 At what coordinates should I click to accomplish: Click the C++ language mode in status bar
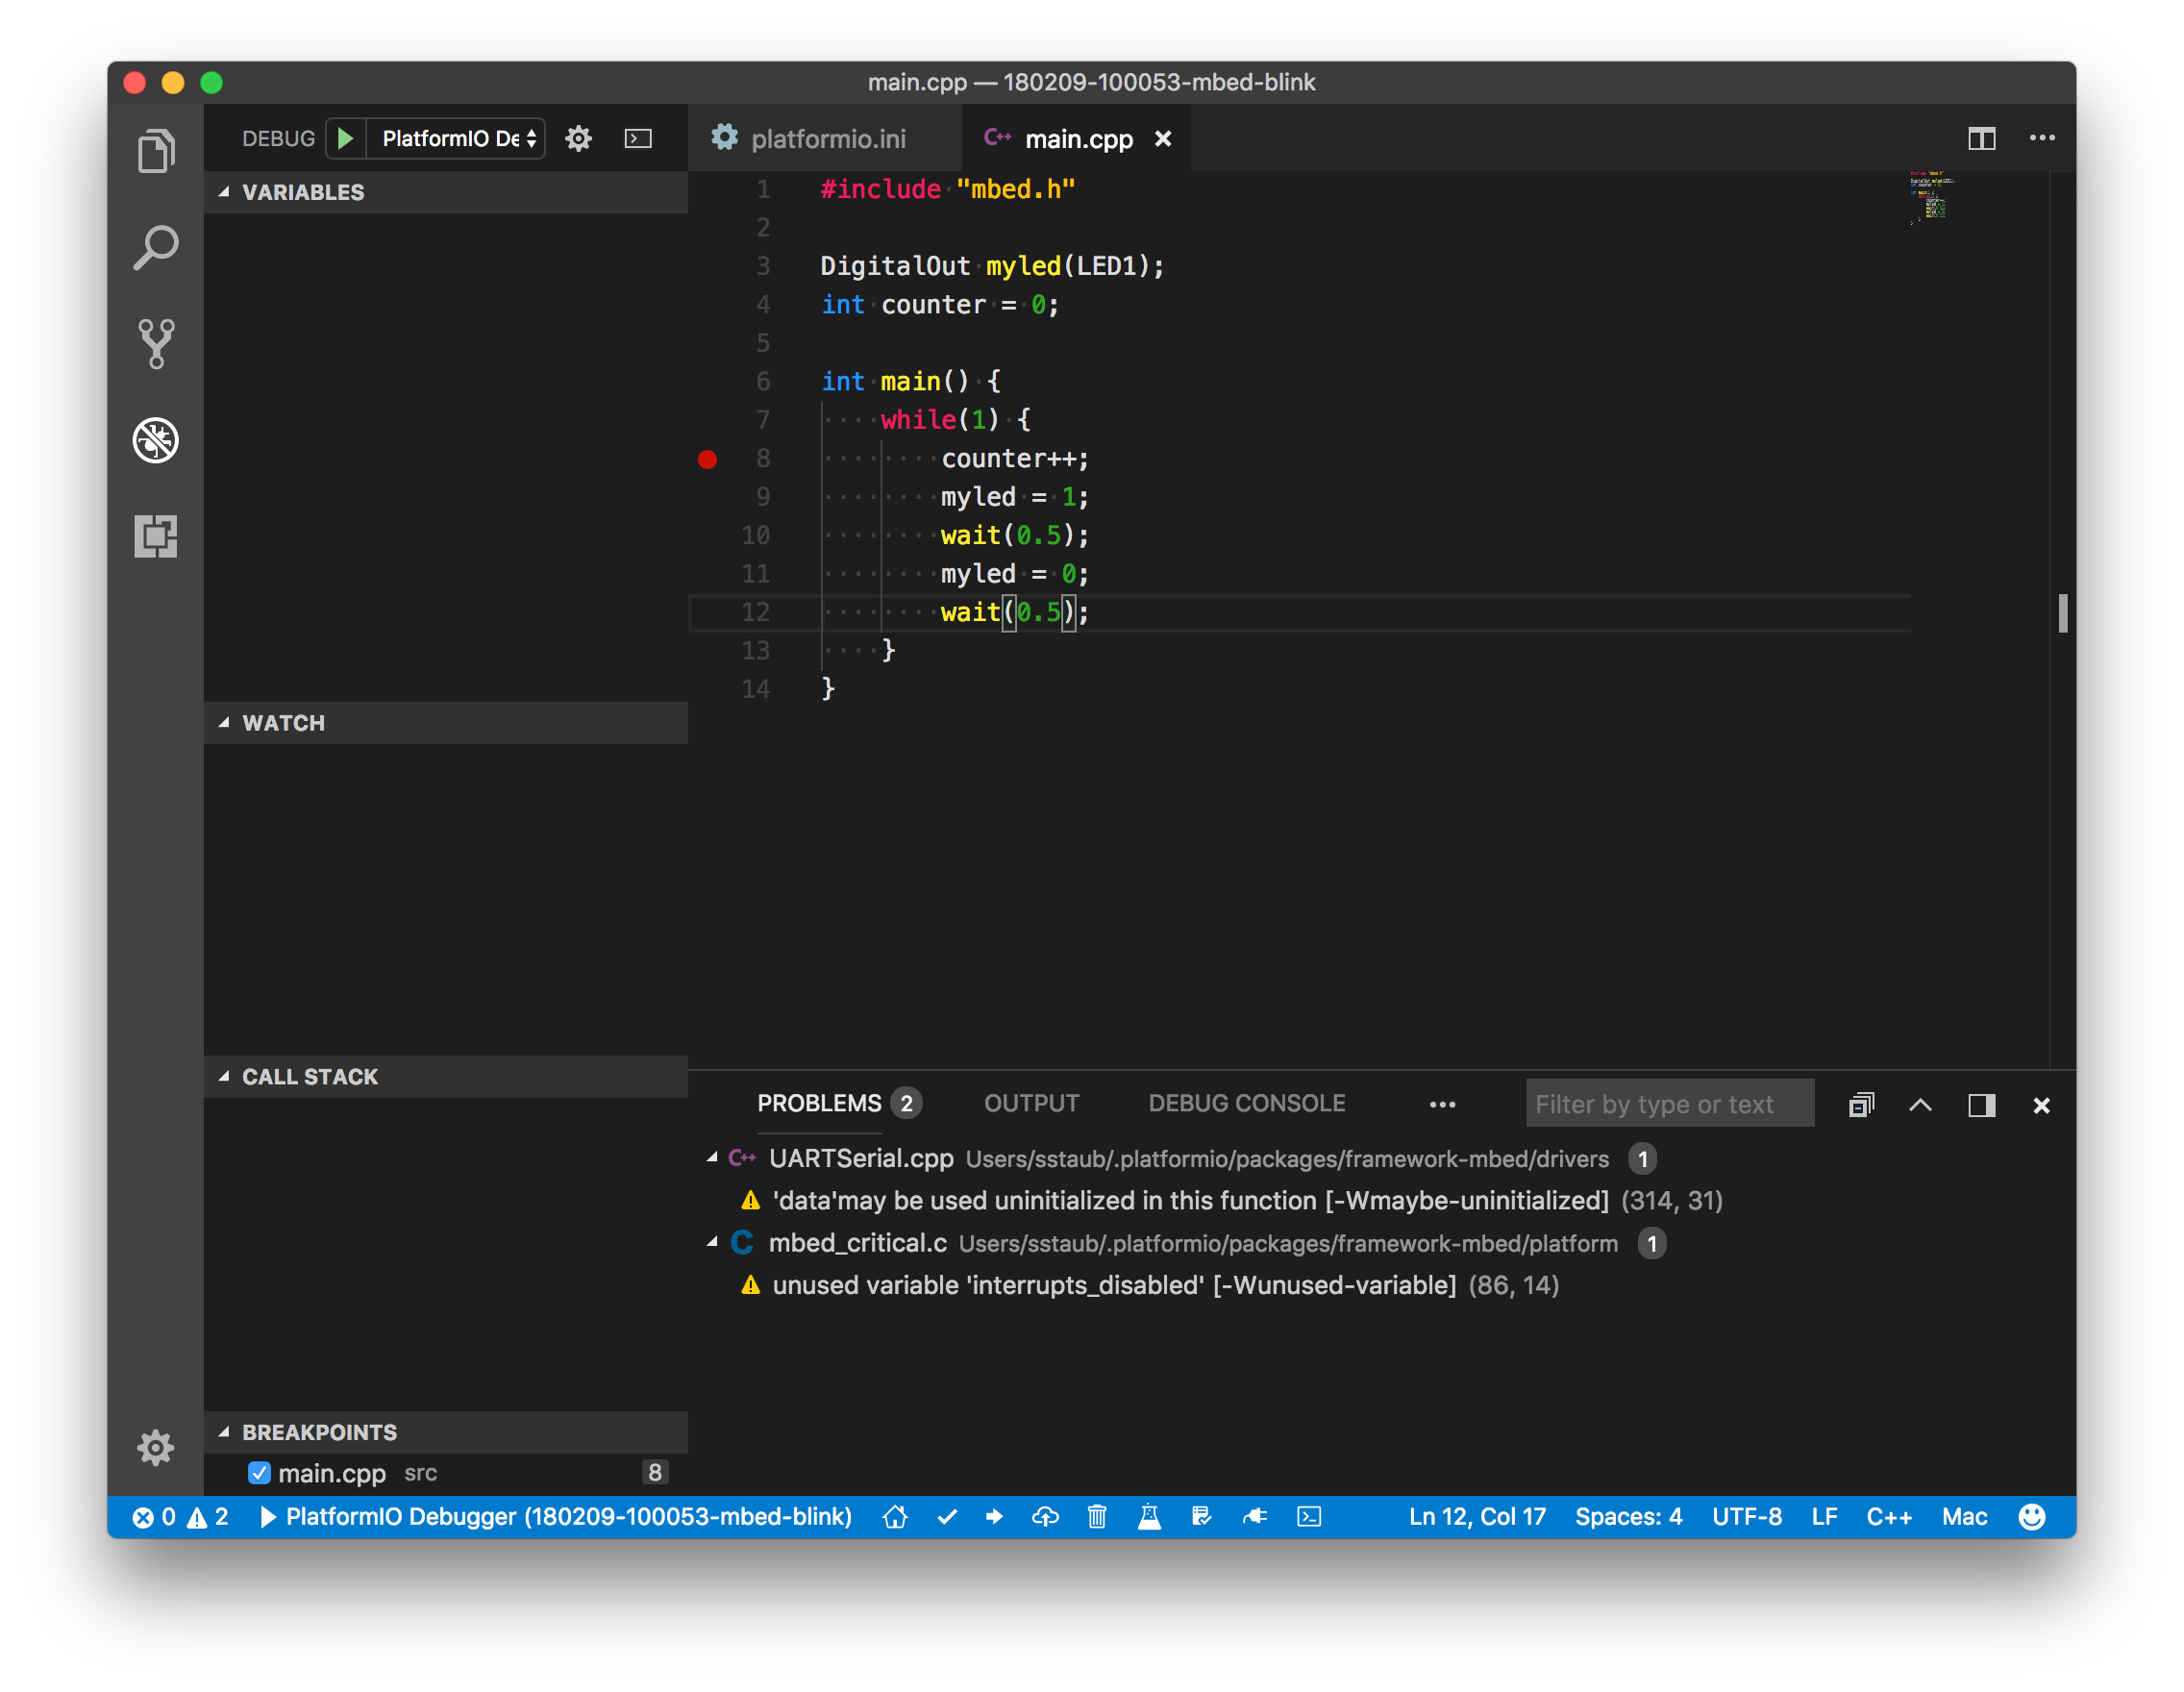coord(1888,1517)
